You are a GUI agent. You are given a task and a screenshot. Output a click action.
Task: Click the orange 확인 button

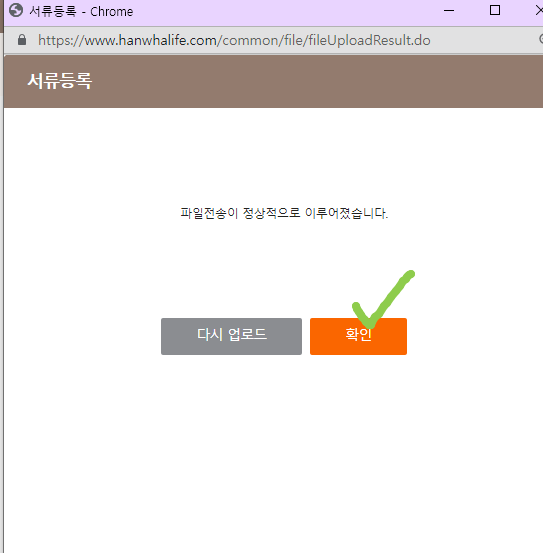point(358,336)
